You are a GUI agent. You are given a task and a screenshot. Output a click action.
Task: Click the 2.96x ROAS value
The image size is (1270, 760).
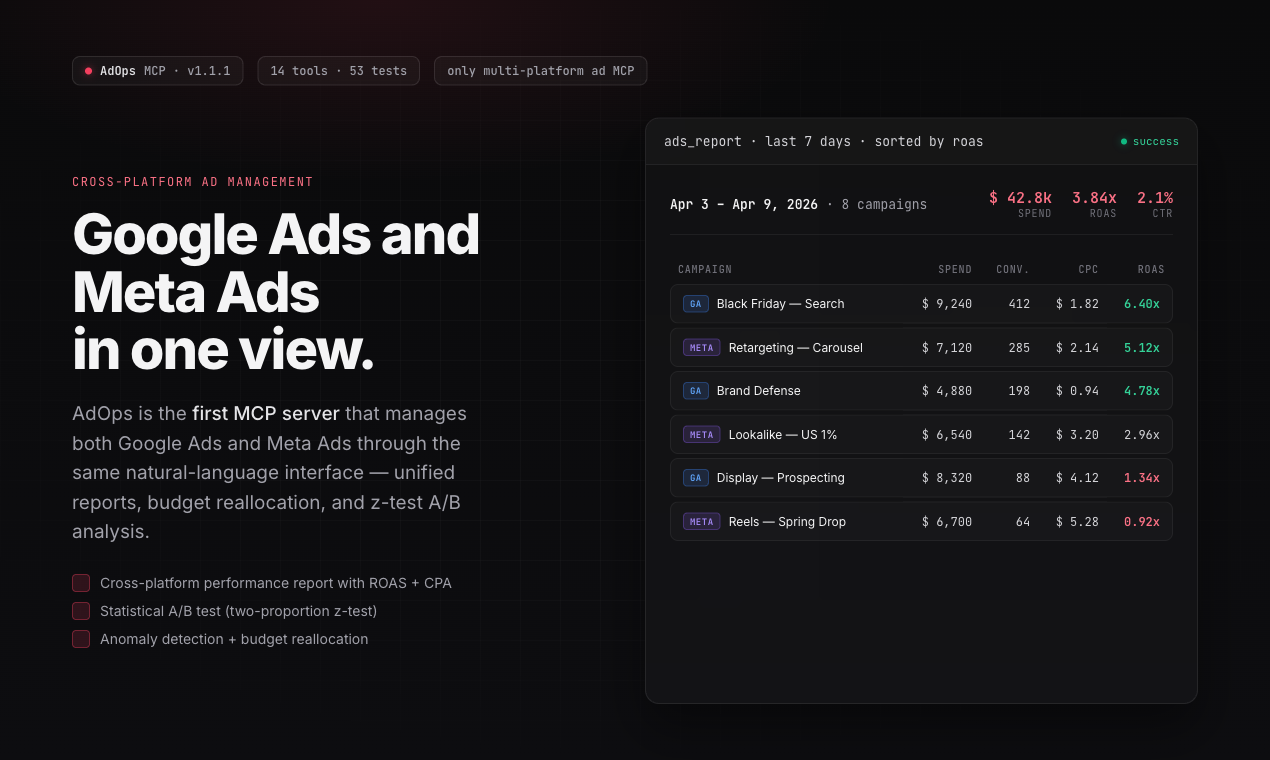pos(1142,435)
